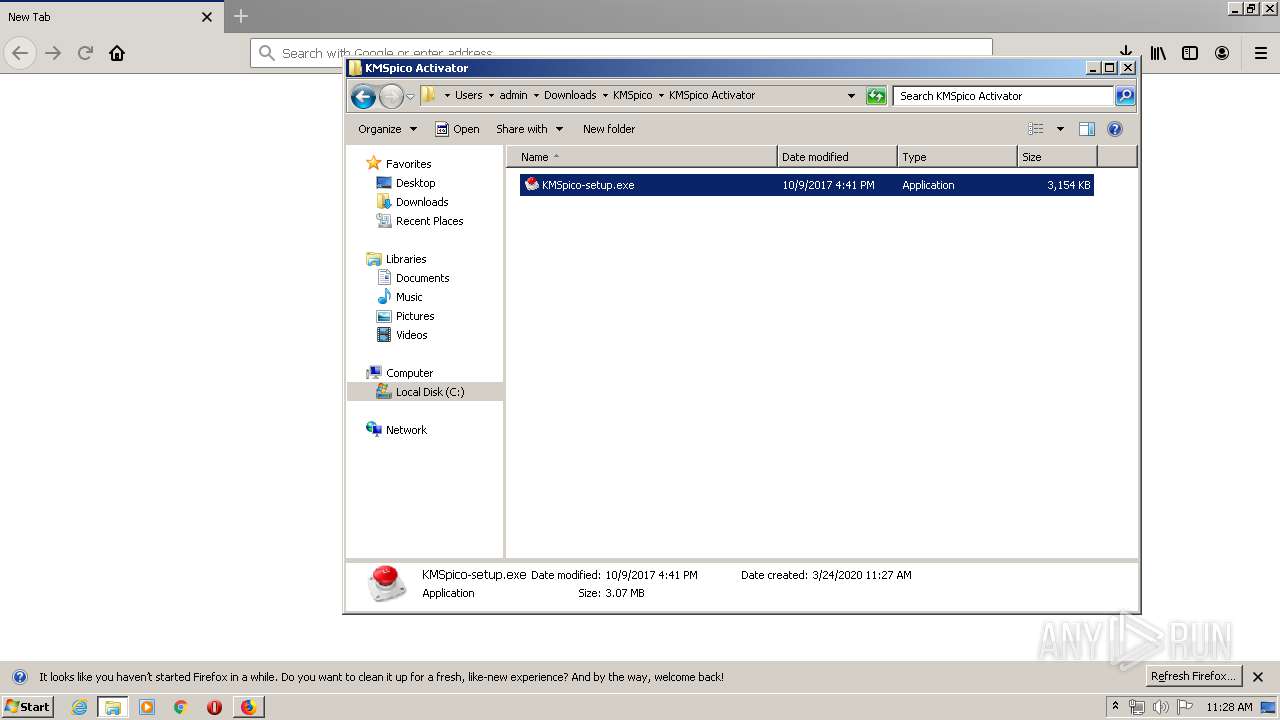This screenshot has height=720, width=1280.
Task: Open Desktop in the navigation pane
Action: (406, 183)
